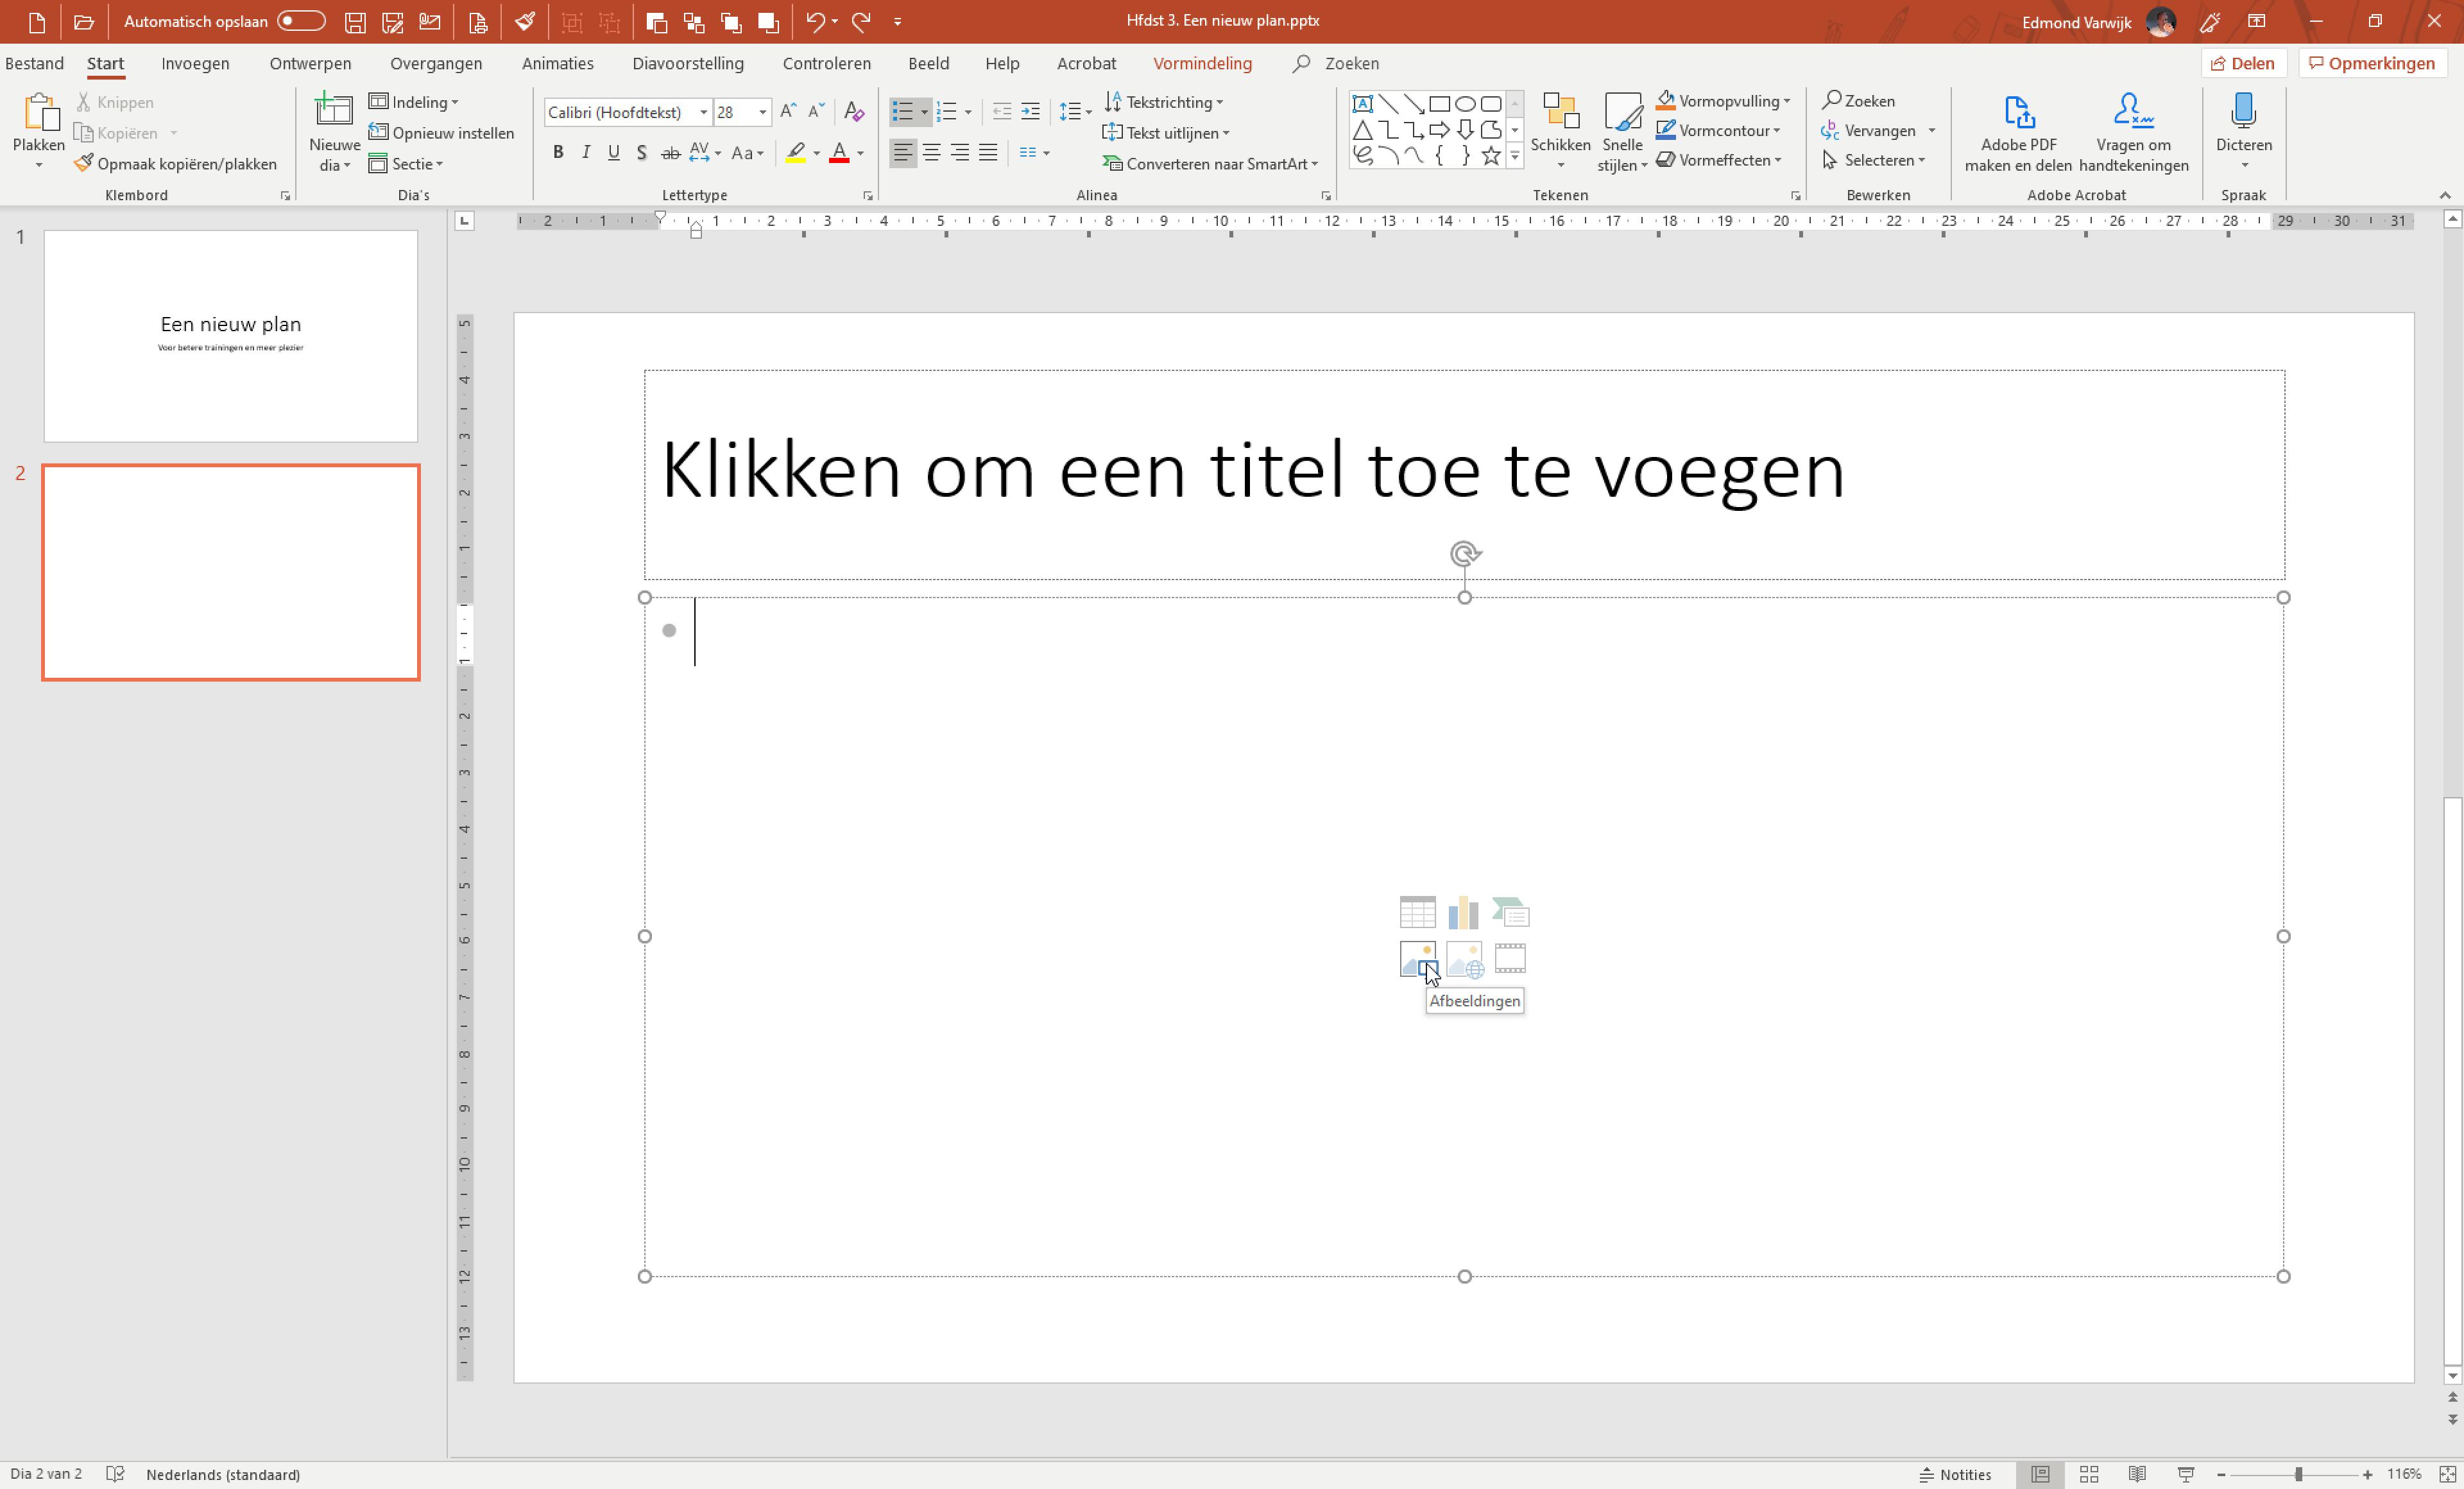Expand the font size dropdown
The width and height of the screenshot is (2464, 1489).
762,112
